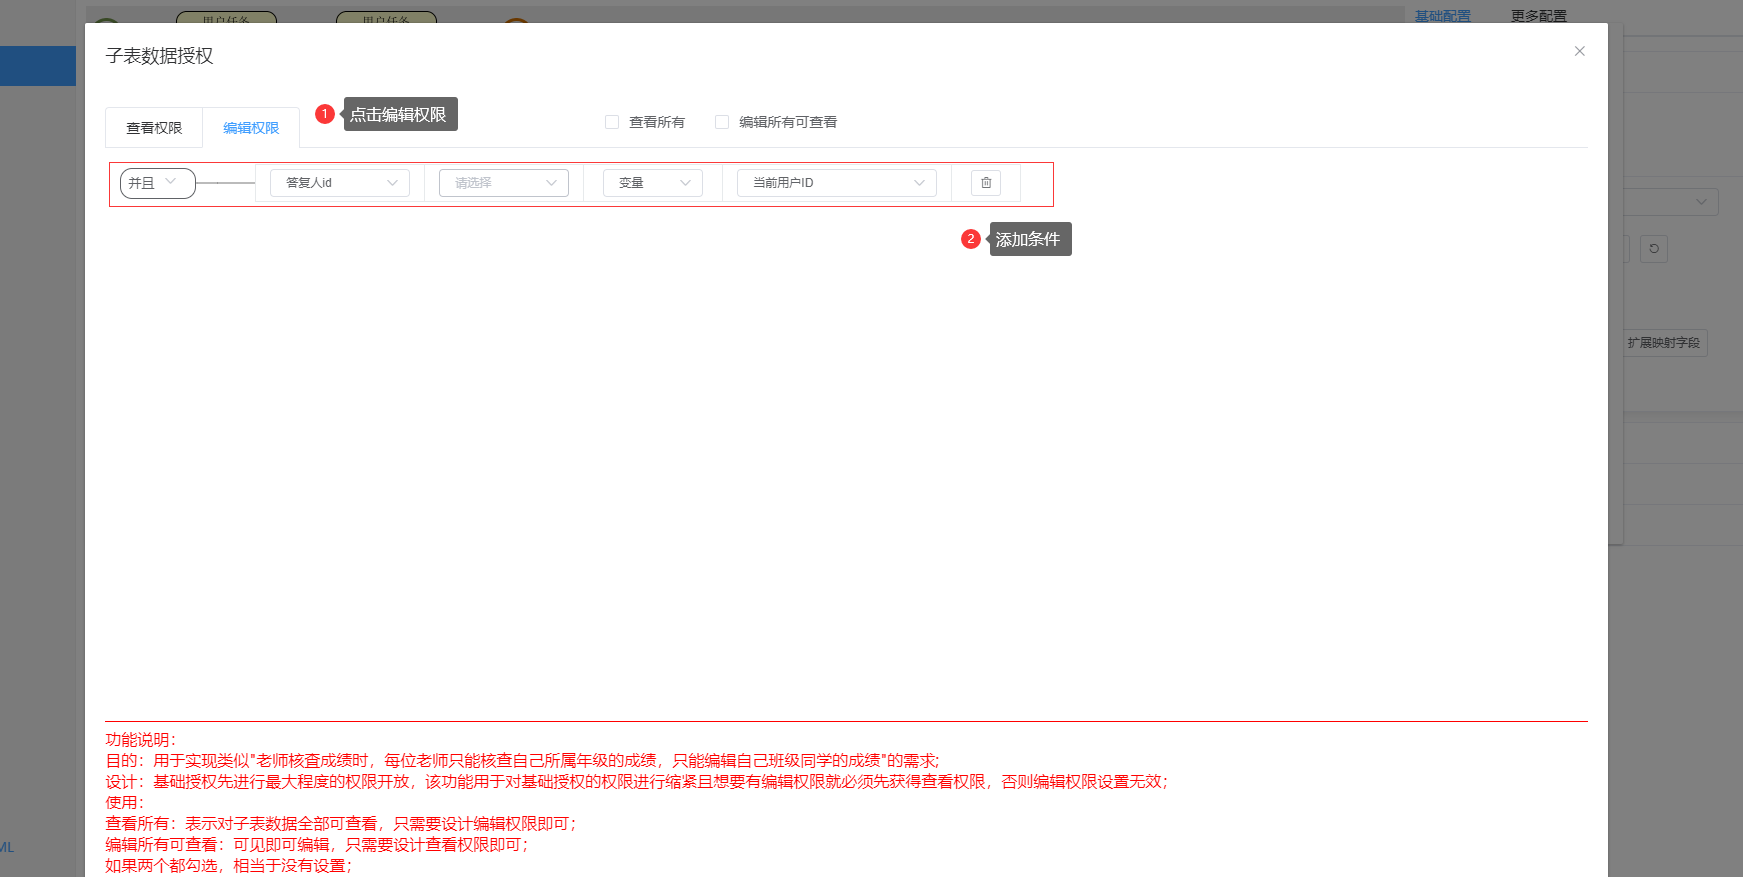Select the orange circle node in the flow canvas
This screenshot has height=877, width=1743.
click(516, 19)
